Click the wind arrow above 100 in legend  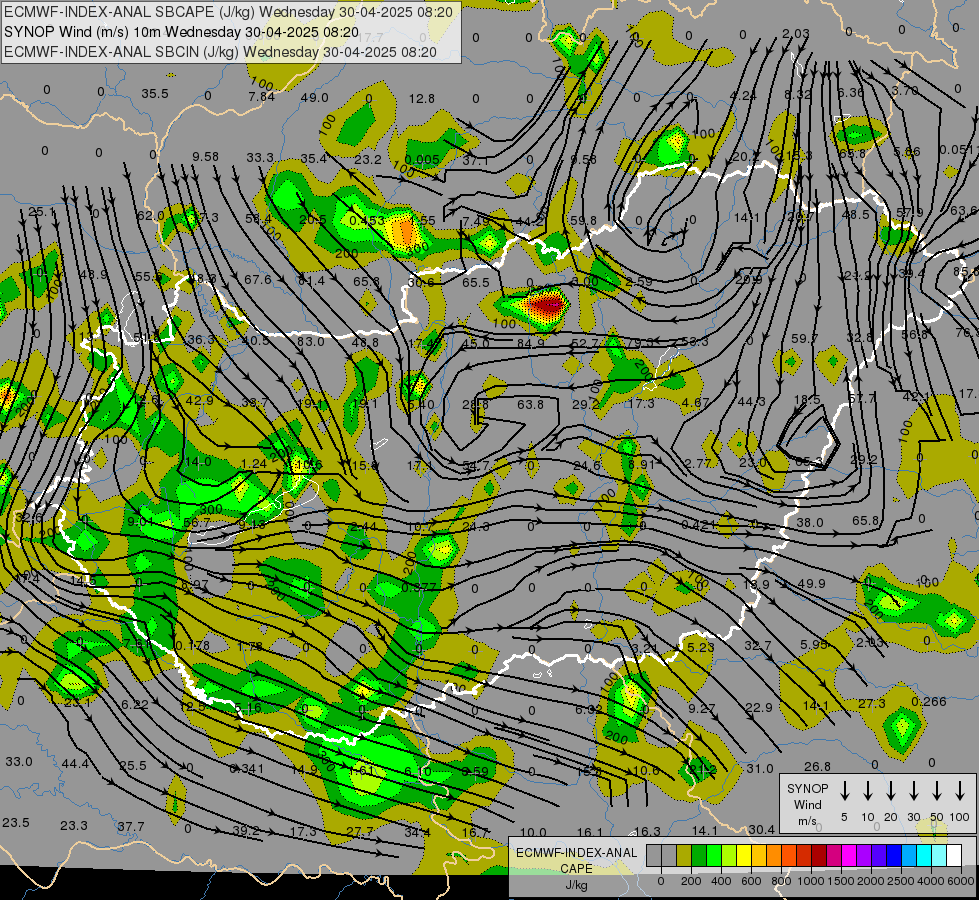click(960, 791)
